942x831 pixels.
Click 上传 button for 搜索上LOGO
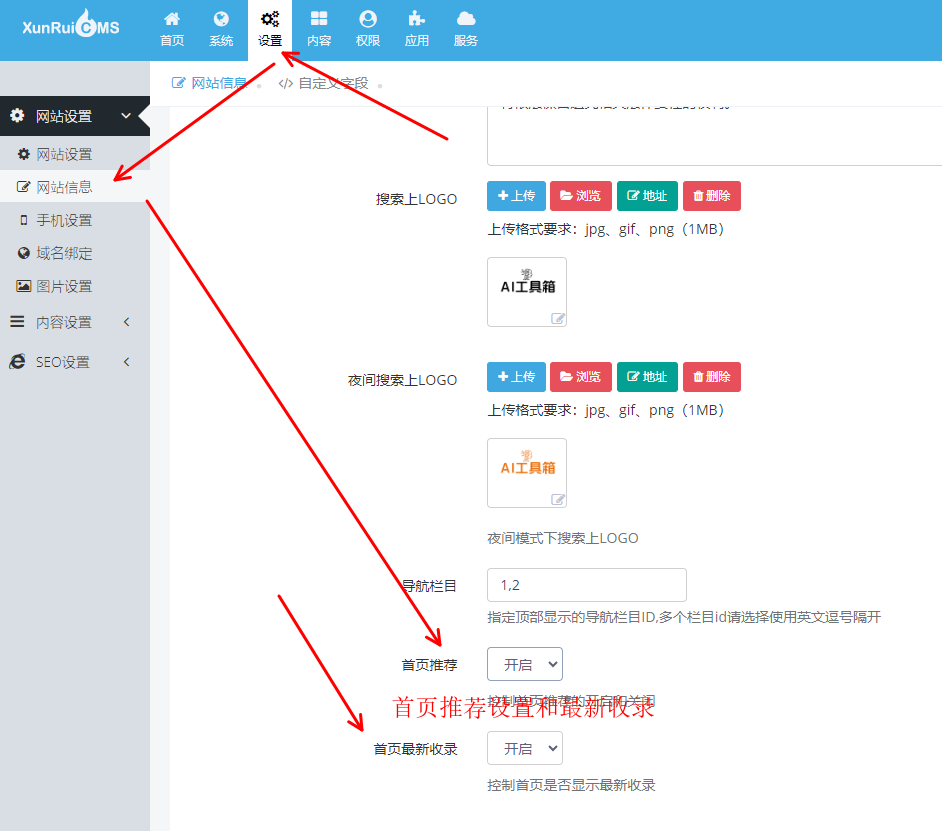click(516, 196)
